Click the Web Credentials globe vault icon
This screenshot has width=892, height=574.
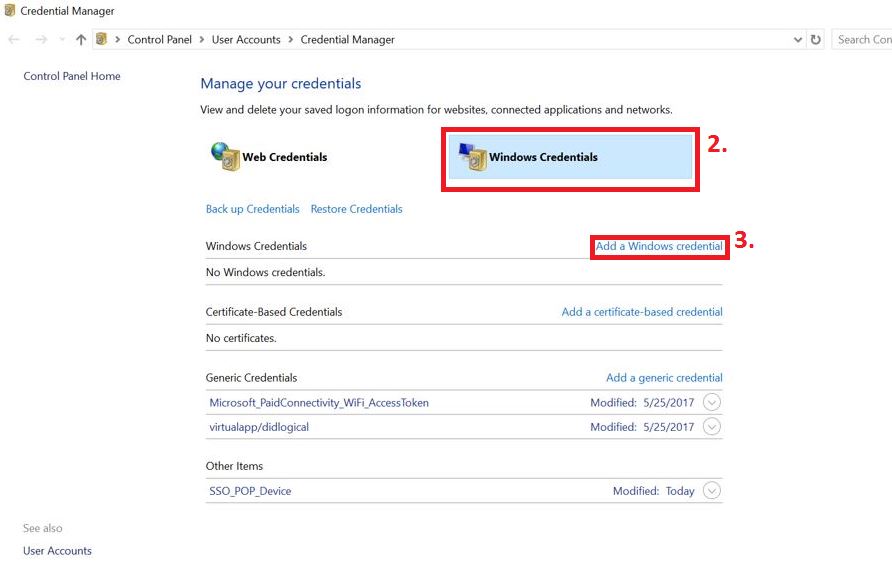coord(225,156)
